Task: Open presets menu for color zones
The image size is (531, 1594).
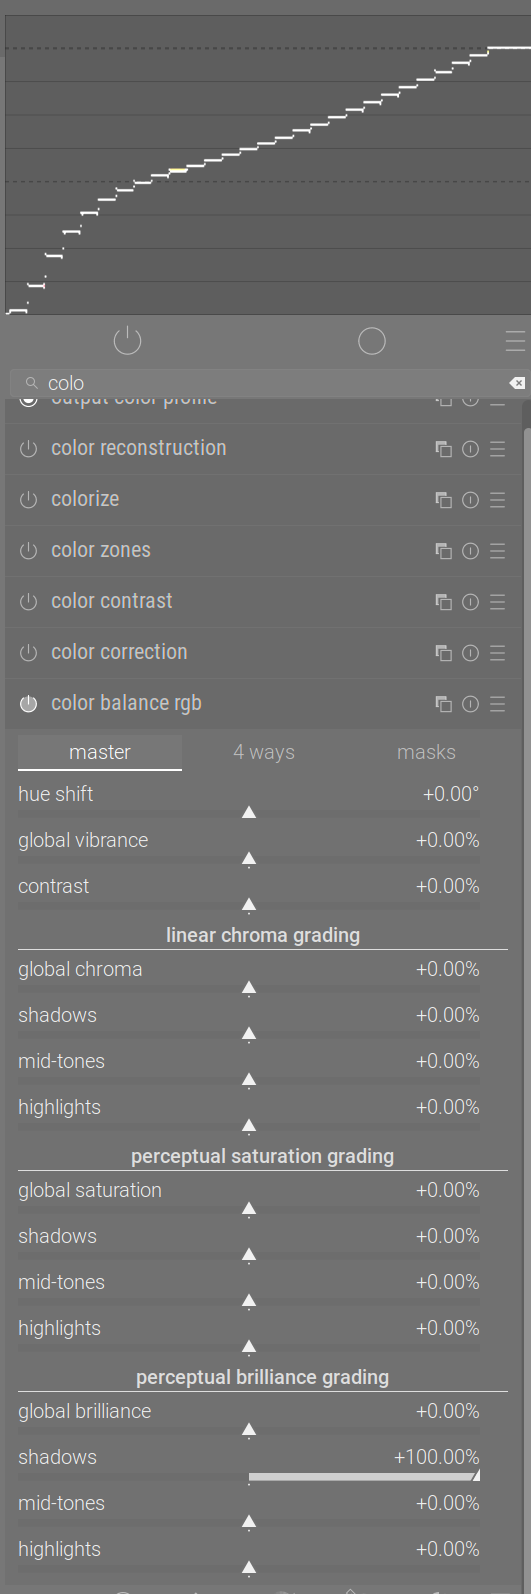Action: [x=497, y=551]
